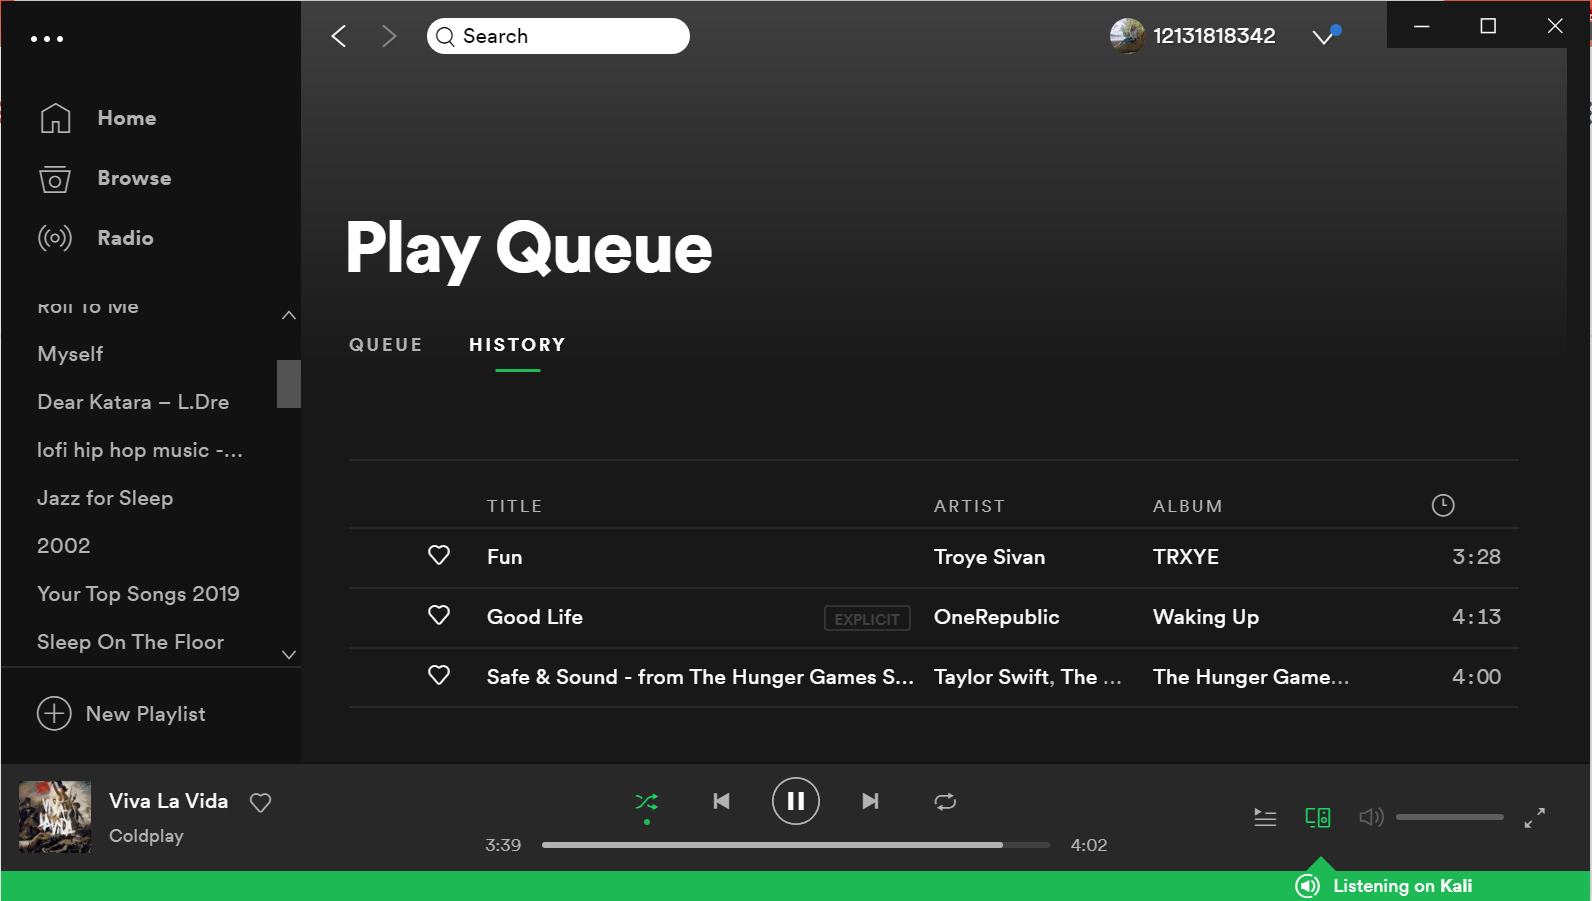Open the TRXYE album
This screenshot has height=901, width=1592.
[x=1185, y=557]
